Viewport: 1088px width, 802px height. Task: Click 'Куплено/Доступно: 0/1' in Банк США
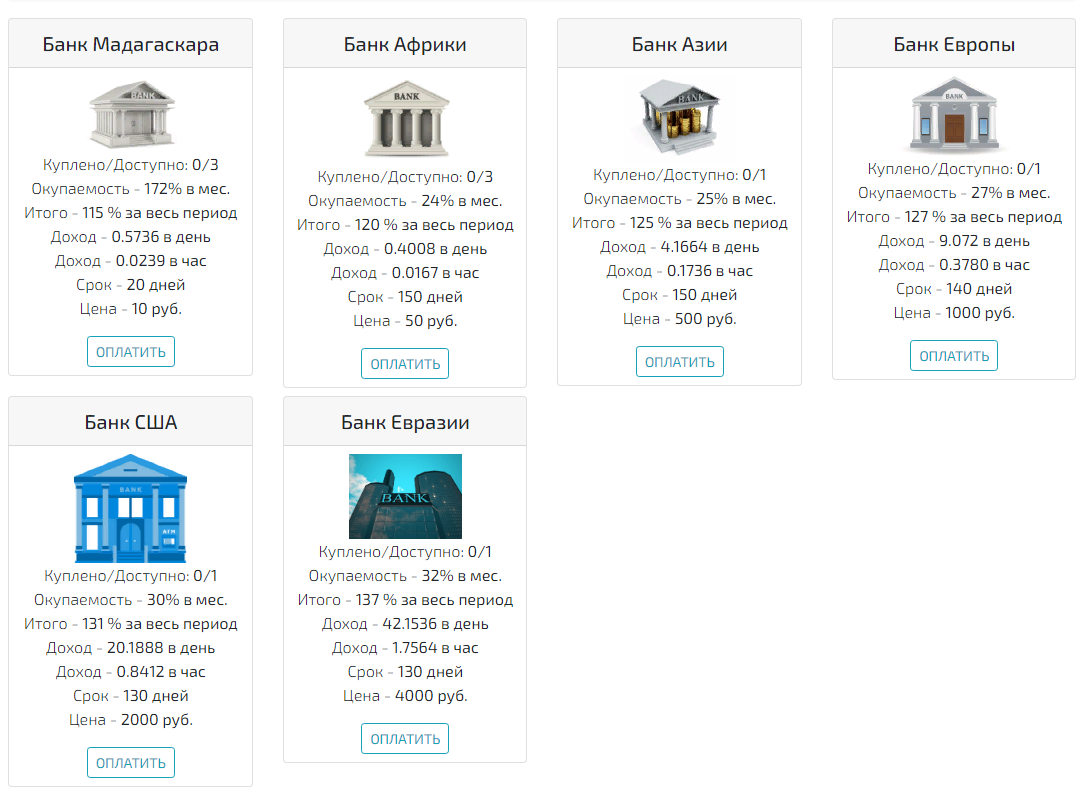(x=130, y=576)
